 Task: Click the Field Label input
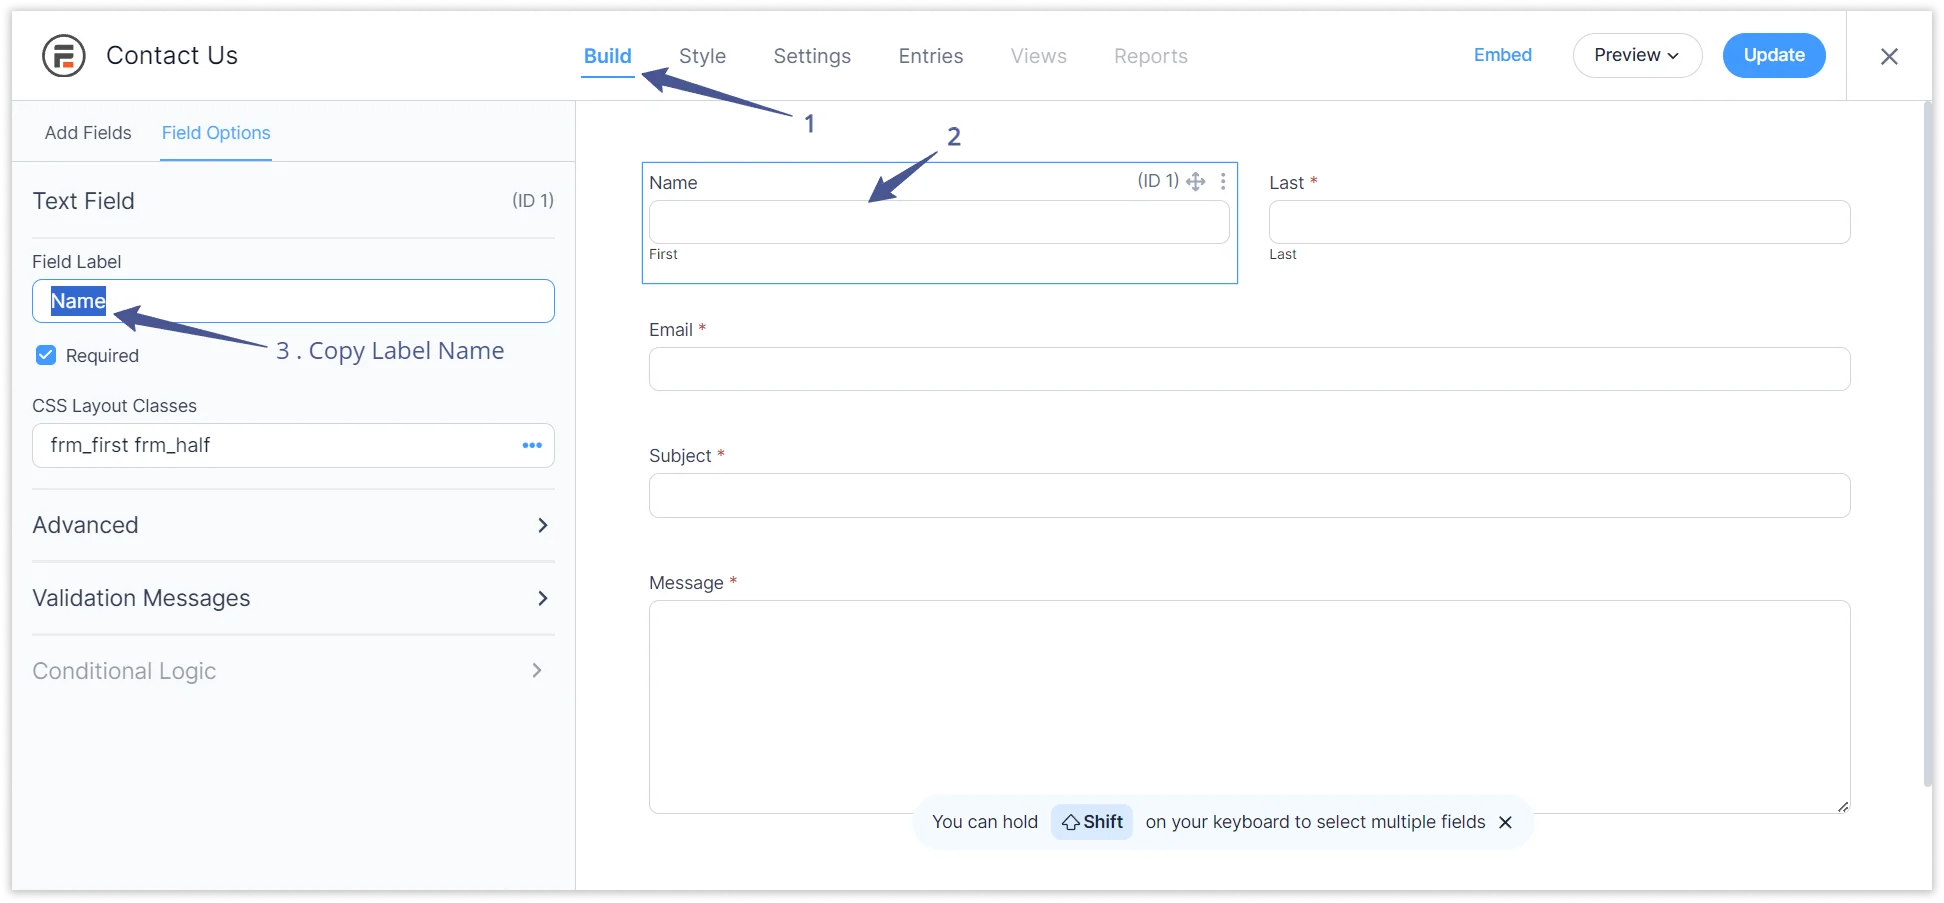(293, 300)
